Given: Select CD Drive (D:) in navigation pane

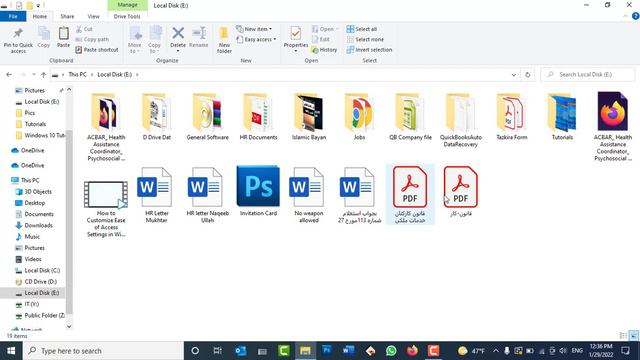Looking at the screenshot, I should pyautogui.click(x=40, y=282).
